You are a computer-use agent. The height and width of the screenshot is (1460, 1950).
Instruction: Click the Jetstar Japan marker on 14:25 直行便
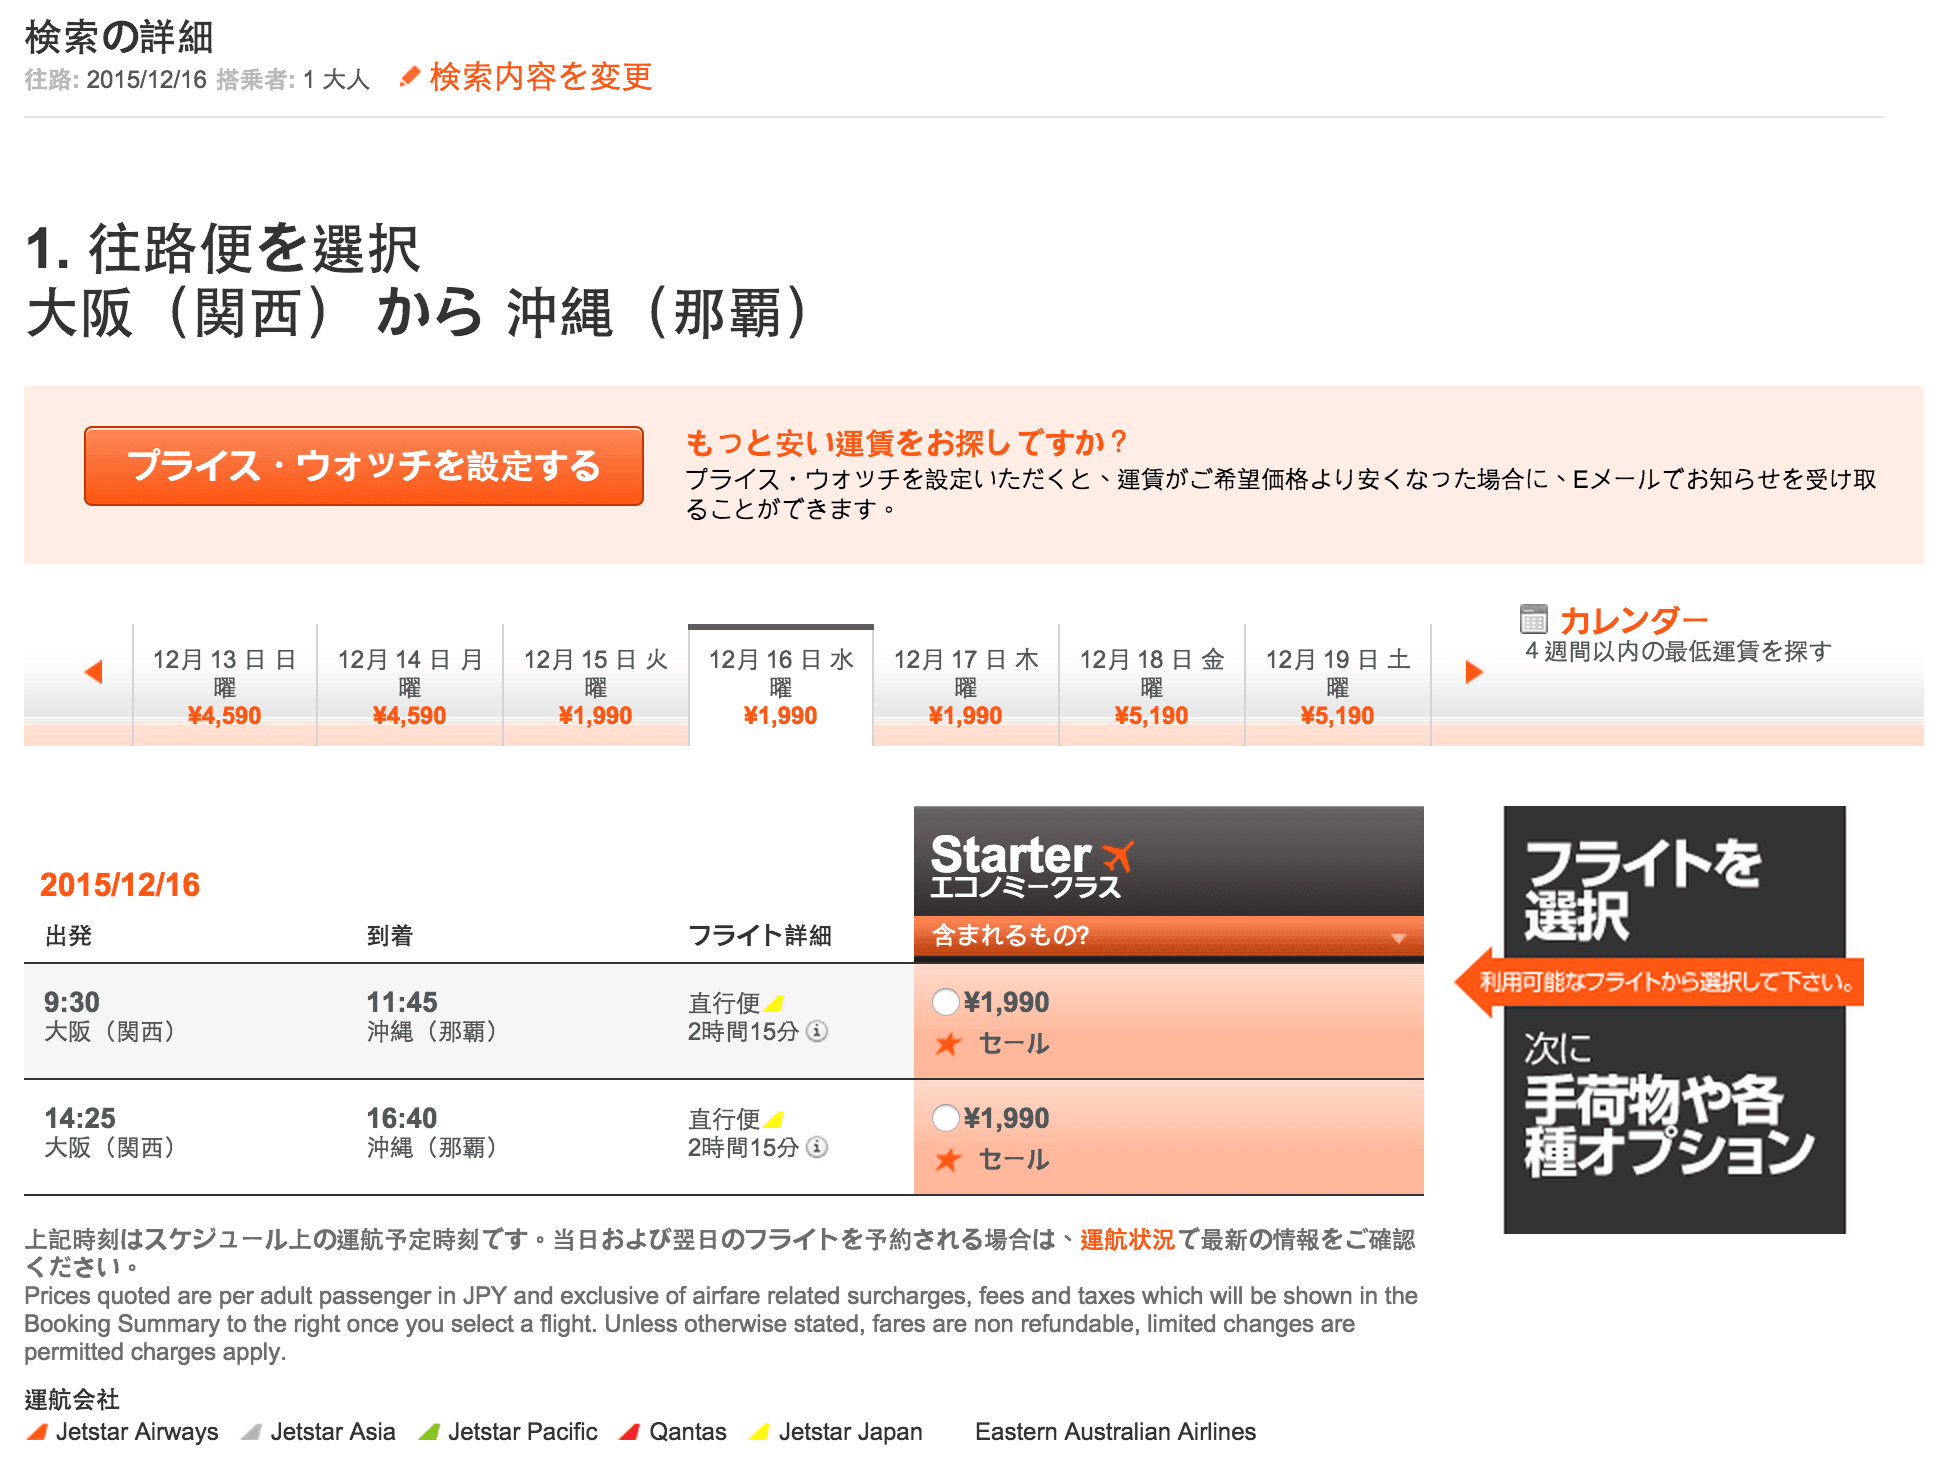click(x=773, y=1119)
